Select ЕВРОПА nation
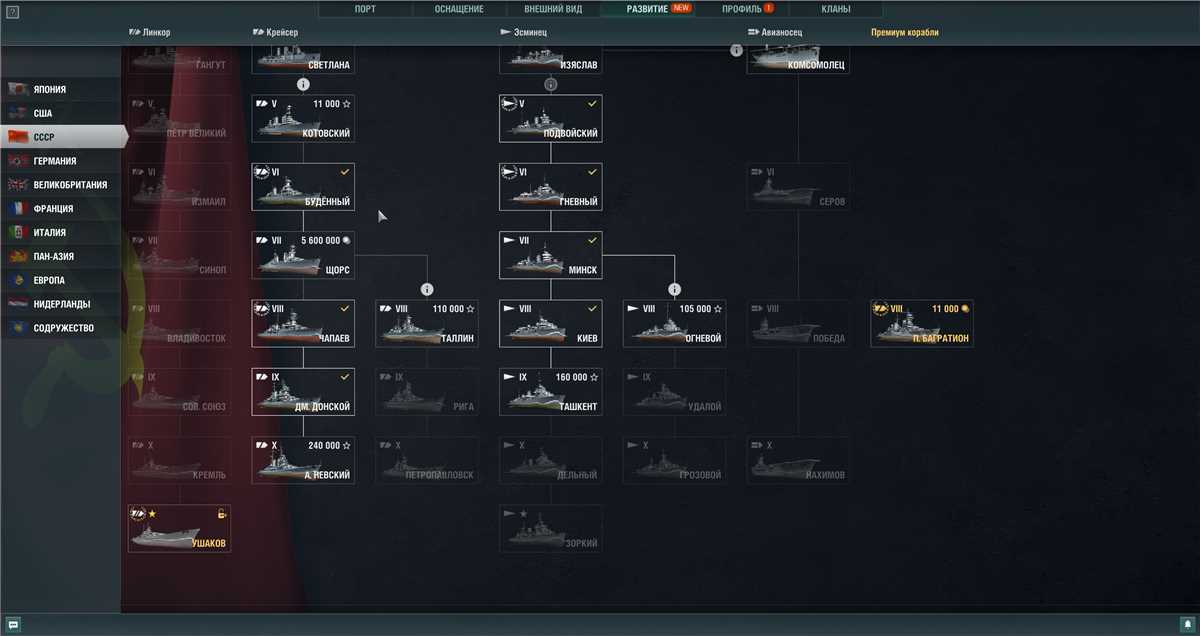This screenshot has width=1200, height=636. (x=62, y=281)
